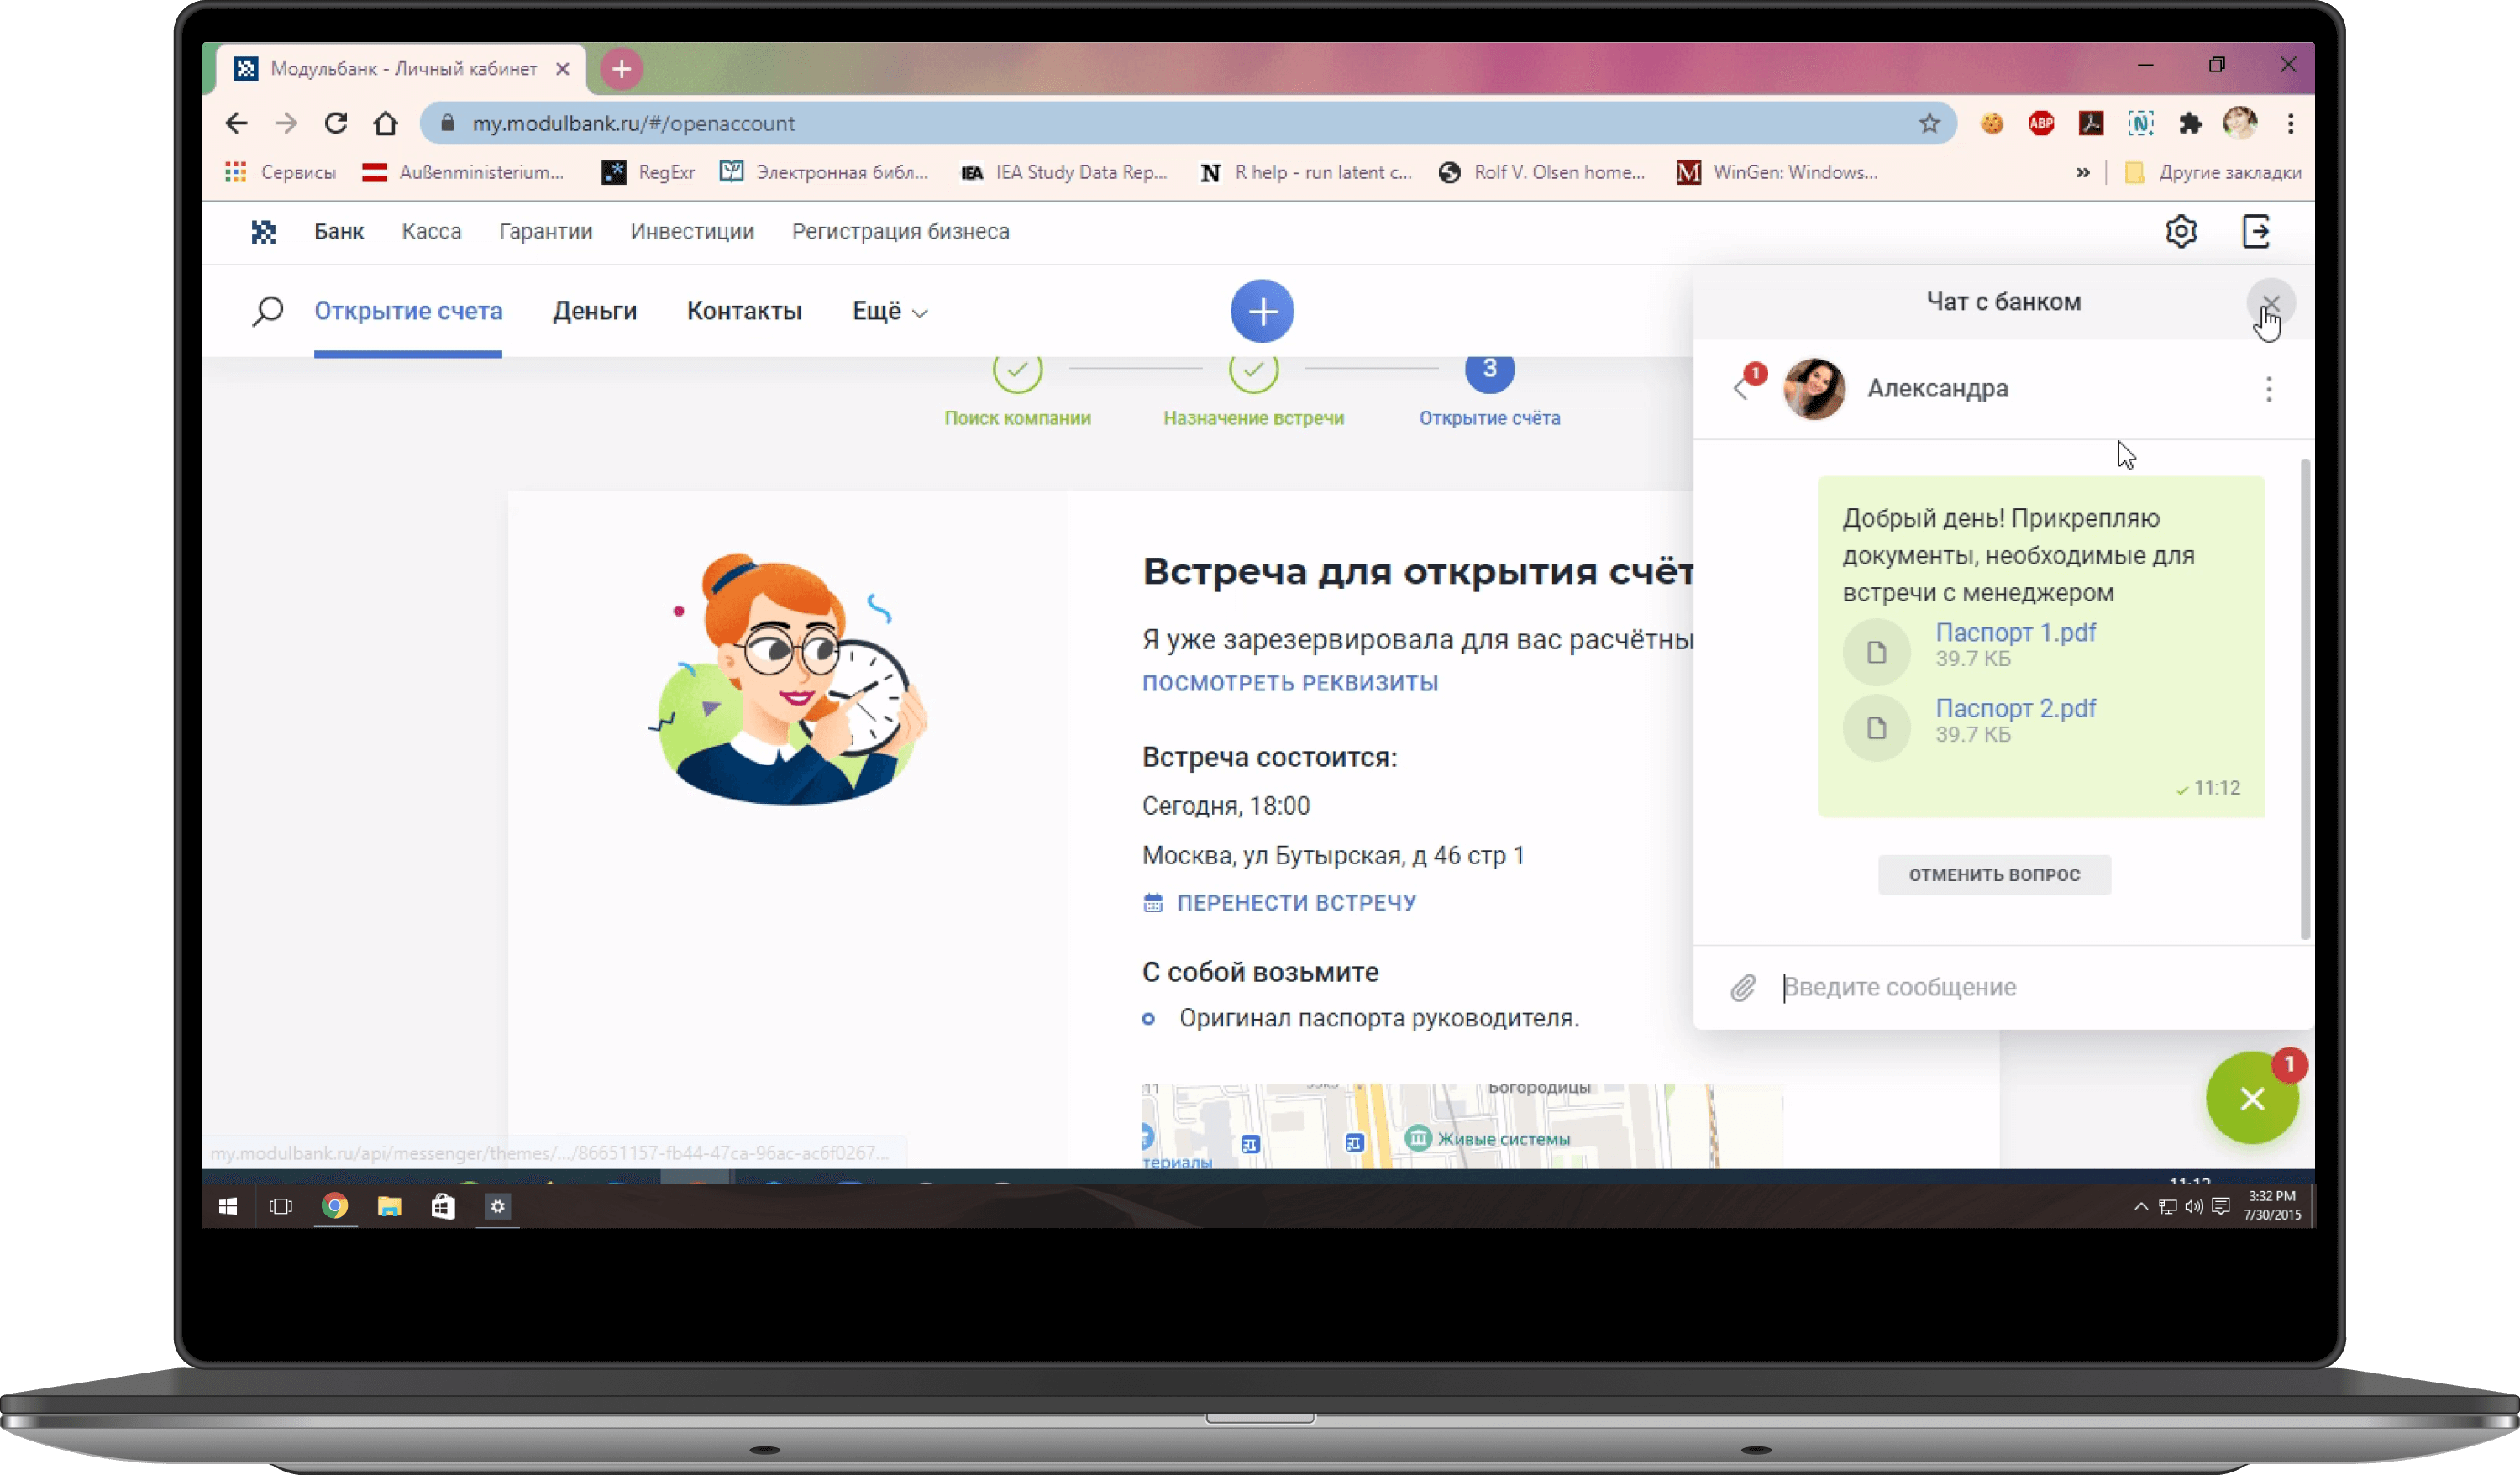
Task: Open File Explorer from taskbar
Action: (389, 1206)
